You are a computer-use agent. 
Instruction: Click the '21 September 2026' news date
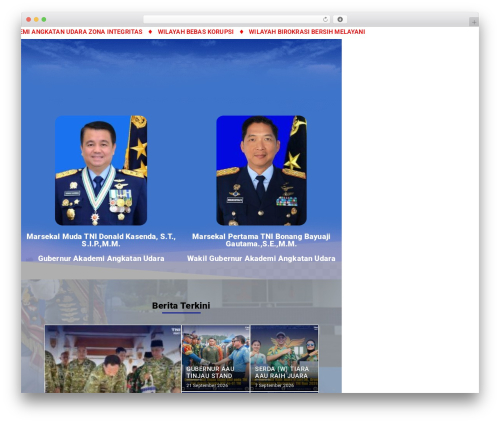tap(207, 386)
